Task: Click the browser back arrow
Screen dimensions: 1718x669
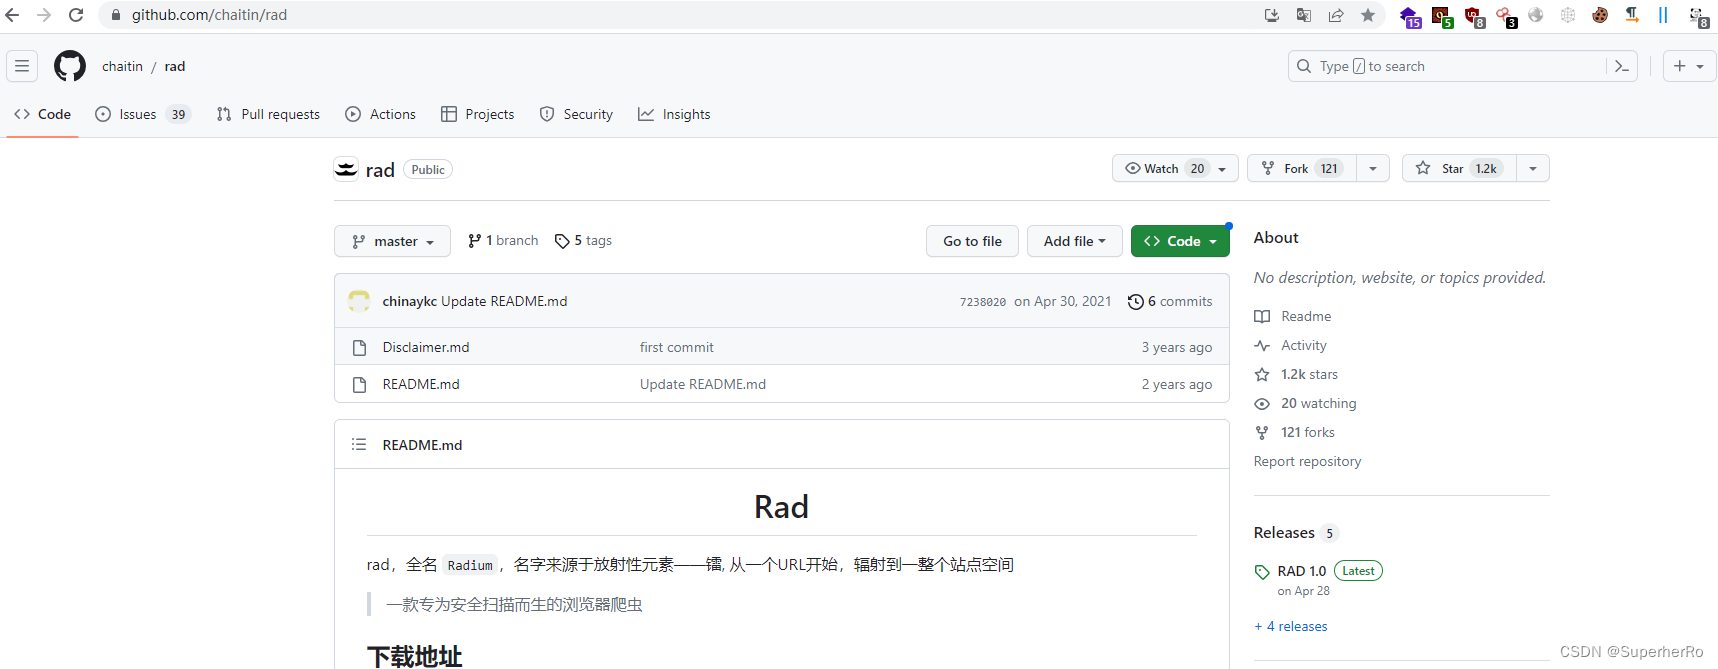Action: point(13,15)
